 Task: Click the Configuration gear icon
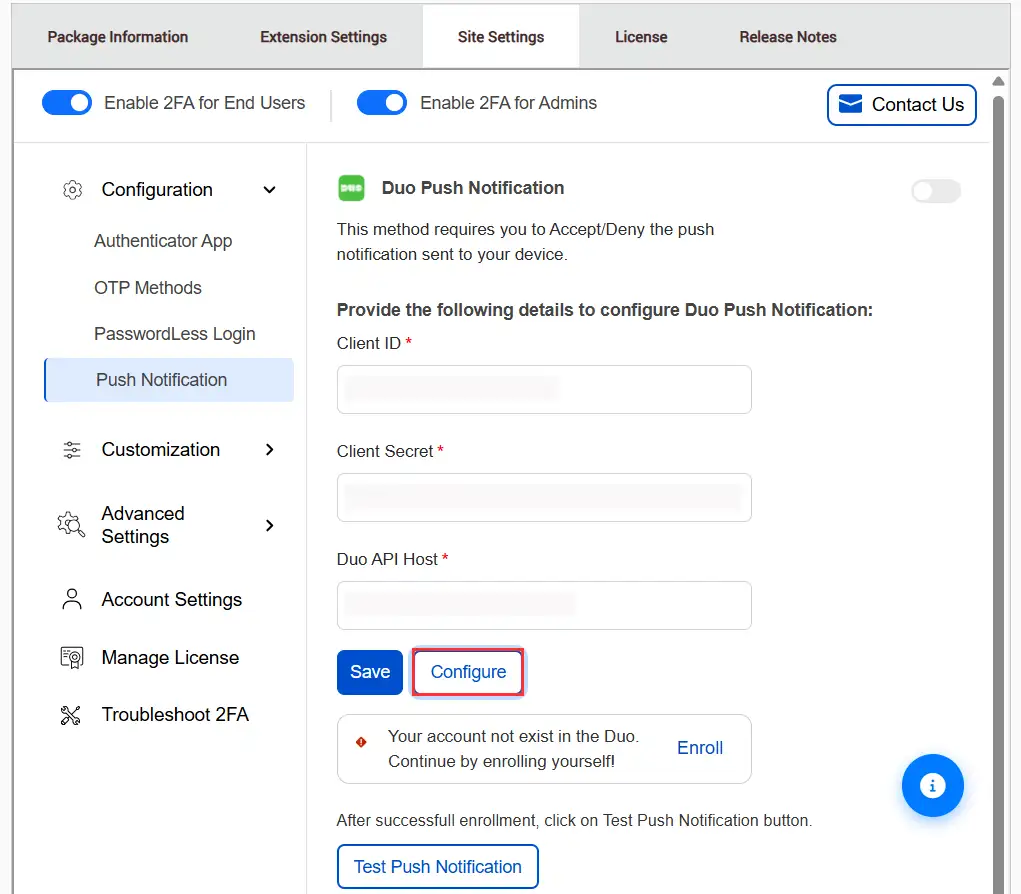coord(72,189)
